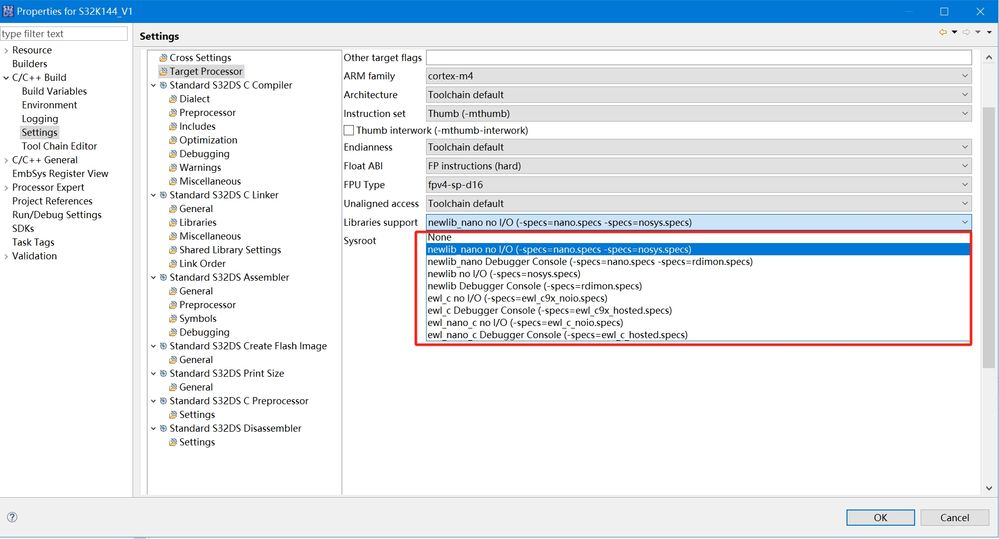
Task: Click the Standard S32DS C Linker tool icon
Action: [x=163, y=195]
